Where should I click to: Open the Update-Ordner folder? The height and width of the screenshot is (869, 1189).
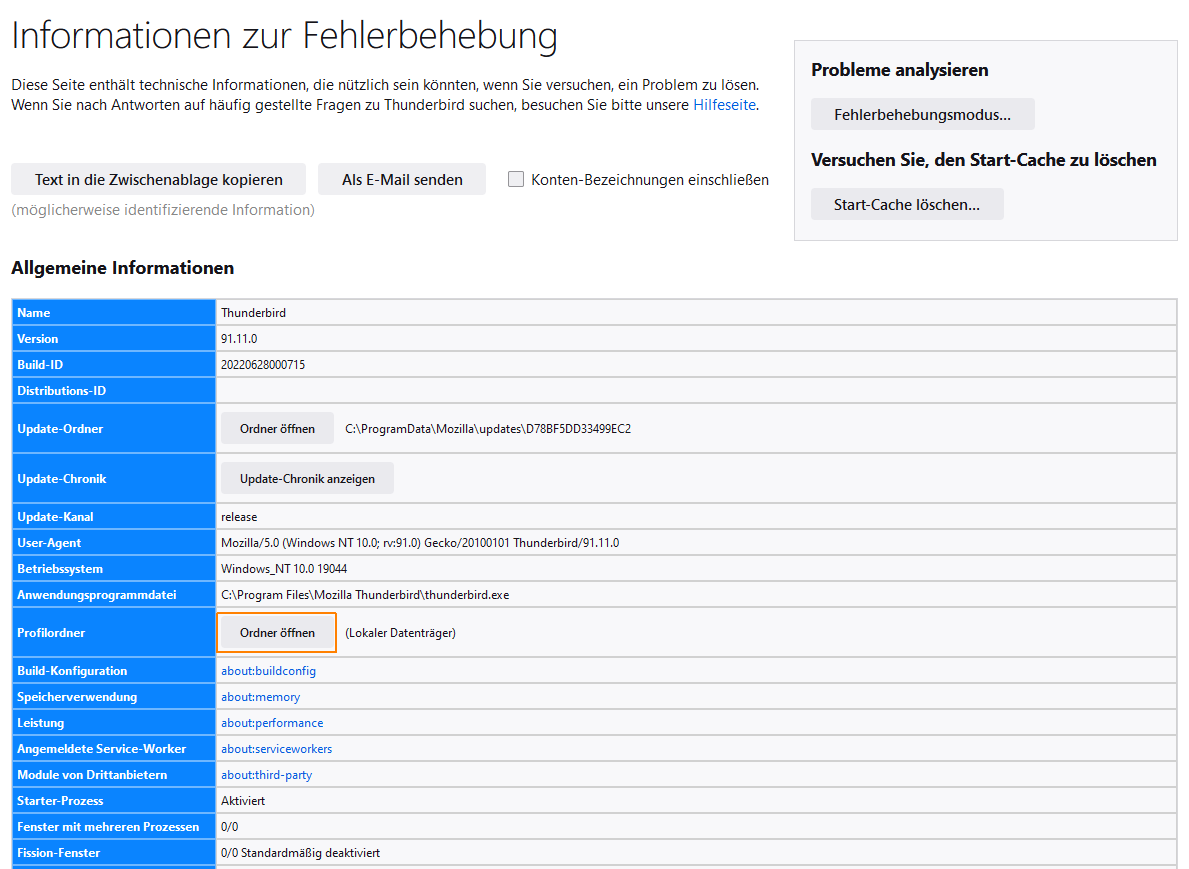click(x=277, y=429)
